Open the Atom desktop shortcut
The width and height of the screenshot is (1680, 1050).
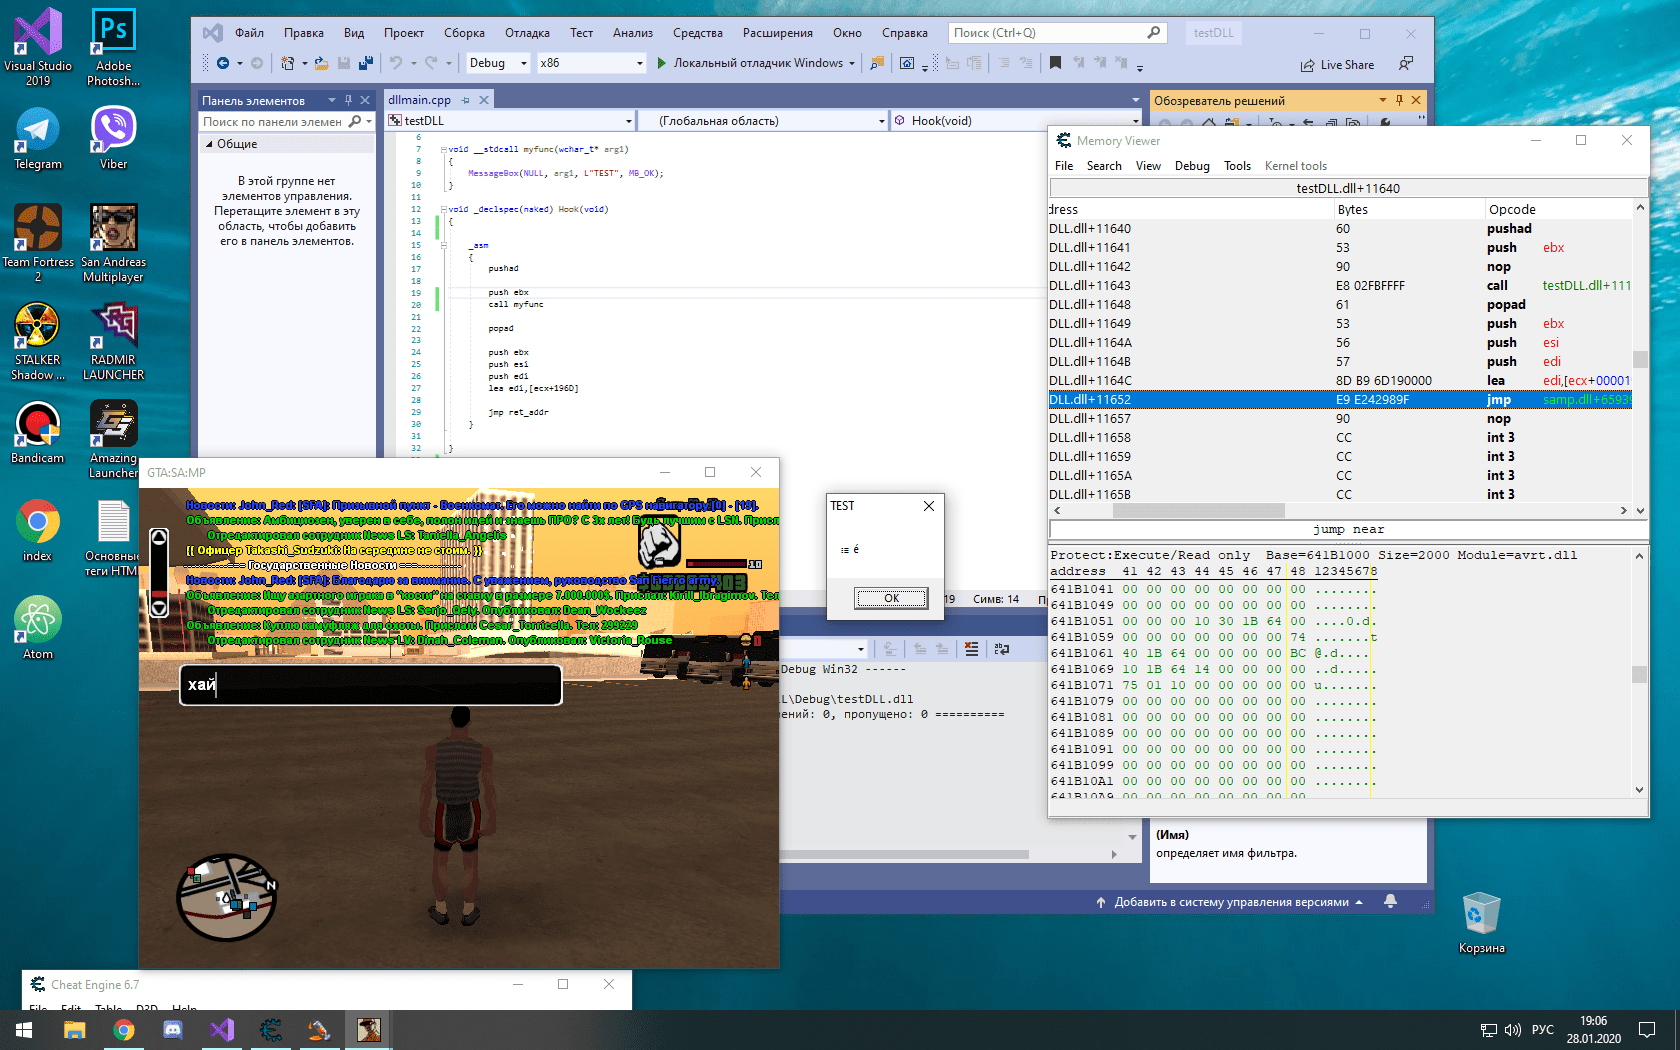(x=38, y=629)
